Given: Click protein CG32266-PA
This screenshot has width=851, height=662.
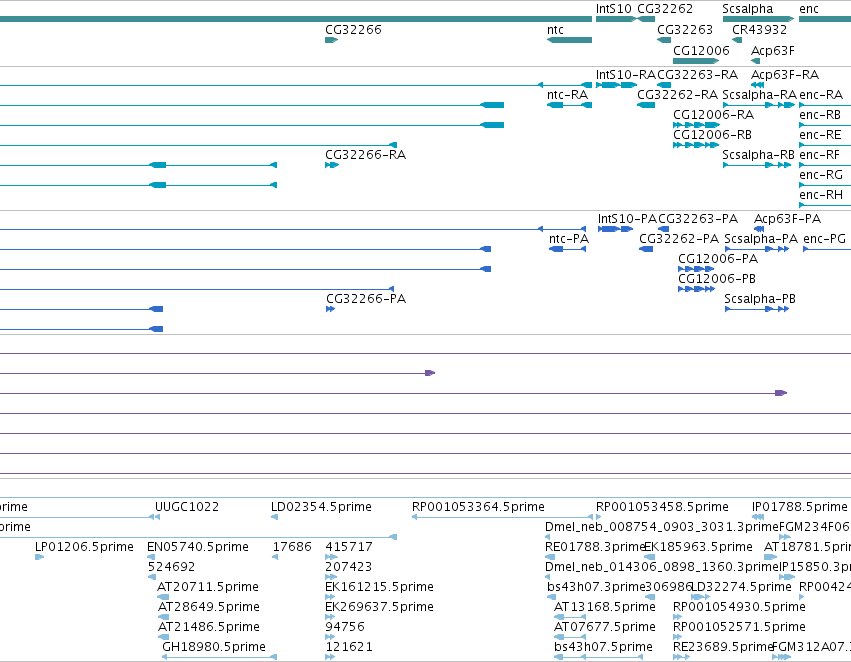Looking at the screenshot, I should [366, 299].
